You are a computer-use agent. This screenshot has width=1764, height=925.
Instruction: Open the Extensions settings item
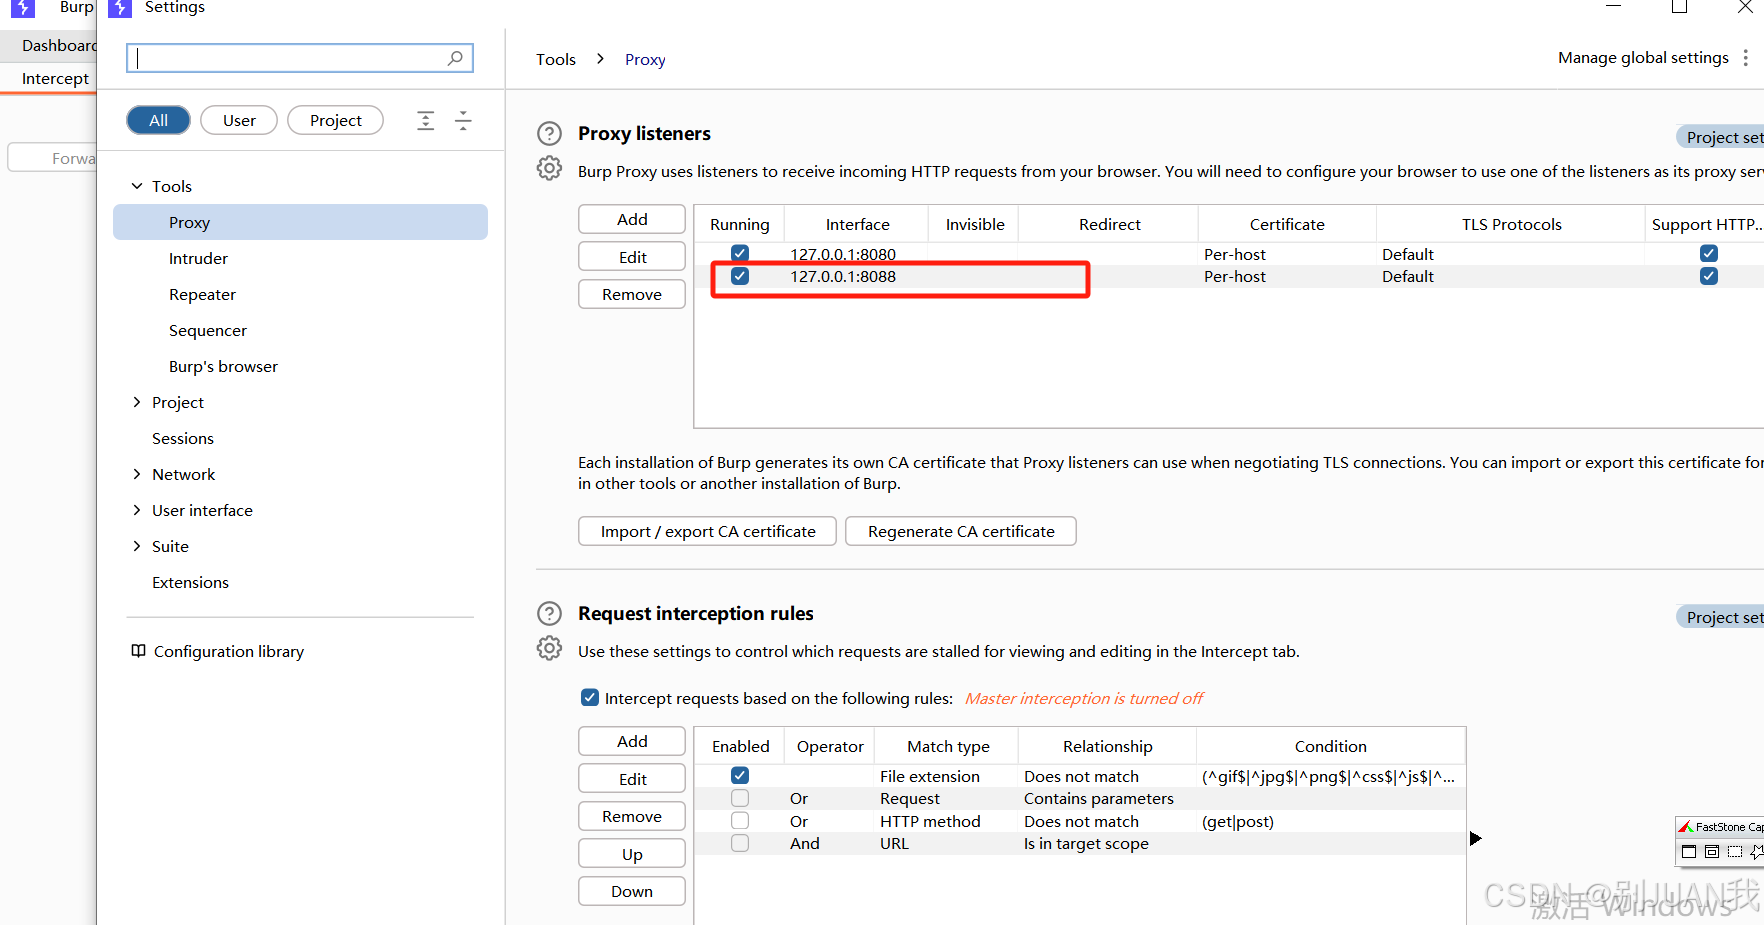tap(190, 582)
